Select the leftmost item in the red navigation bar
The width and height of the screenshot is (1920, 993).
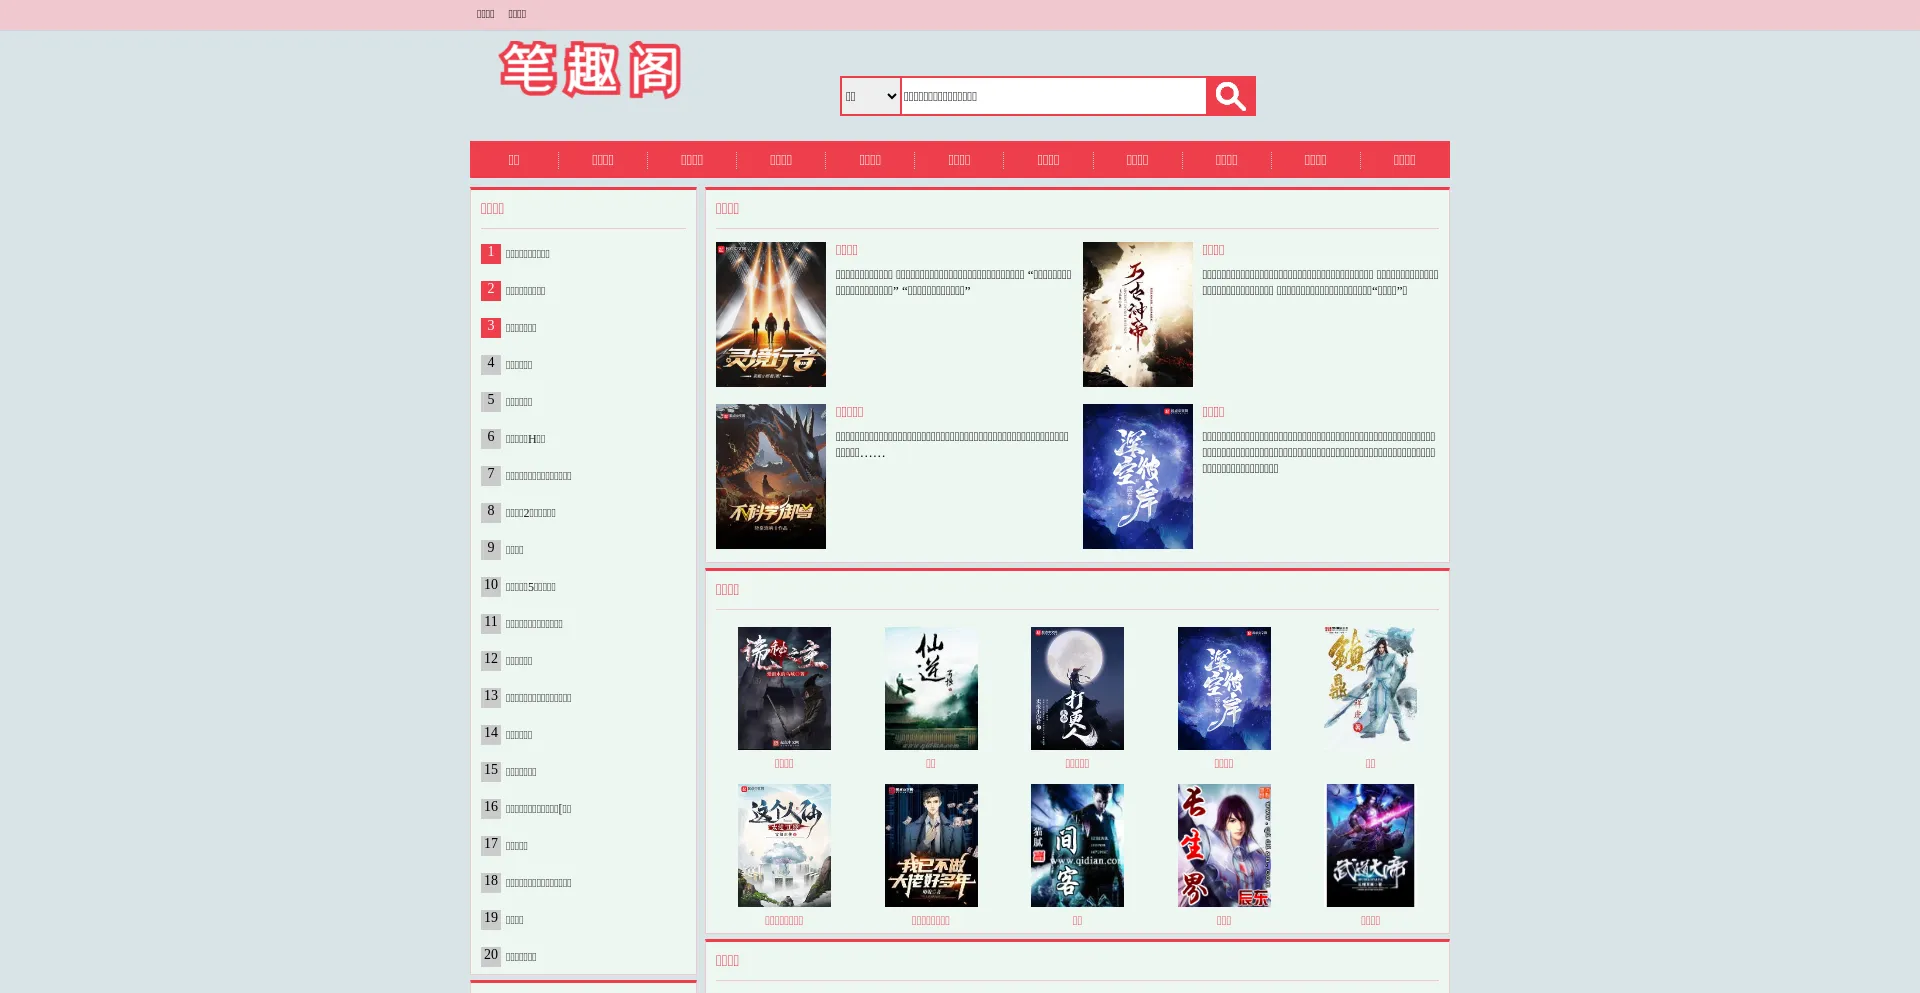tap(514, 160)
